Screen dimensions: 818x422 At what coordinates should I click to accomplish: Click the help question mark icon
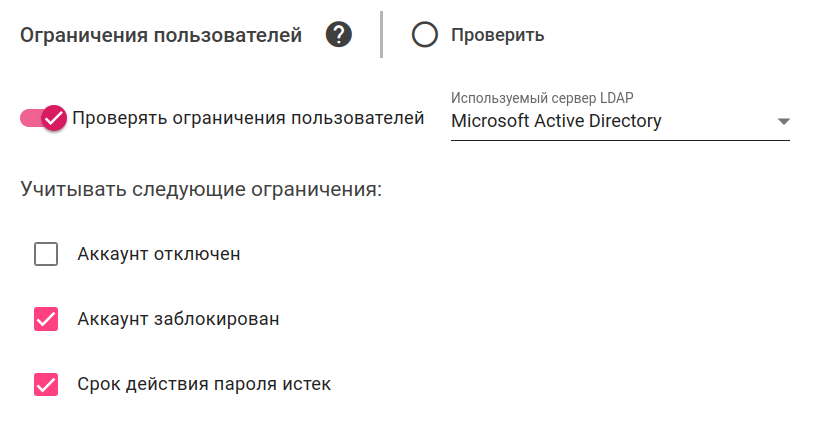(x=339, y=35)
